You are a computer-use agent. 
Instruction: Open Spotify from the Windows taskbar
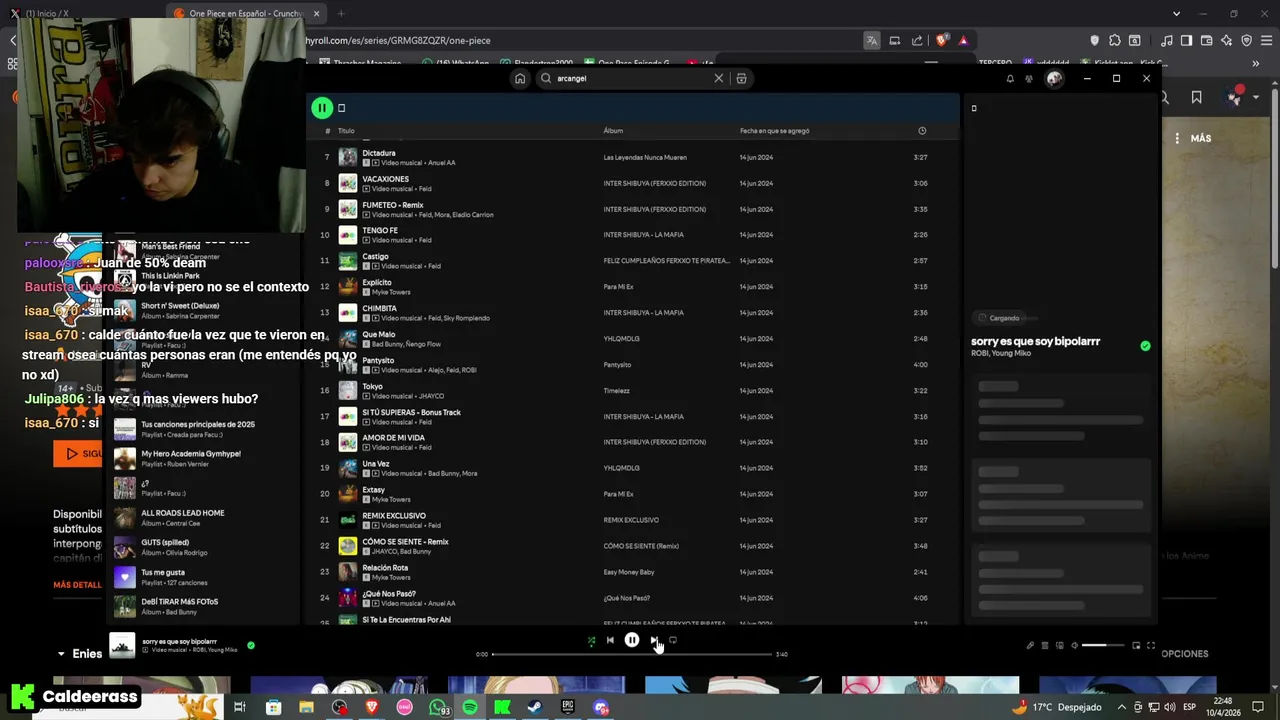tap(470, 707)
